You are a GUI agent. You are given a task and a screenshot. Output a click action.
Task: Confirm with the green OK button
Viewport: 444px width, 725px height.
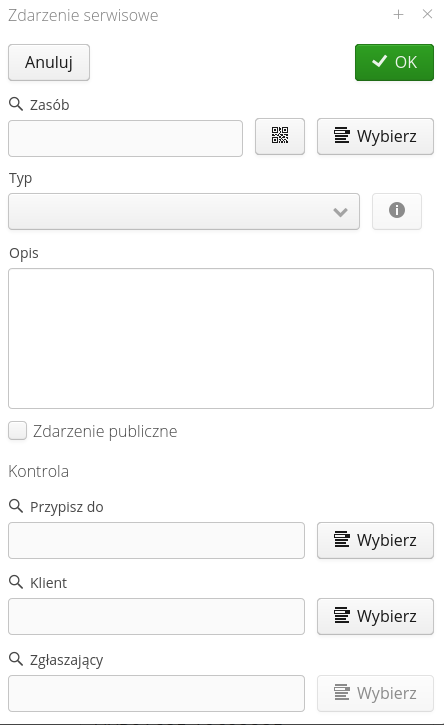(394, 62)
